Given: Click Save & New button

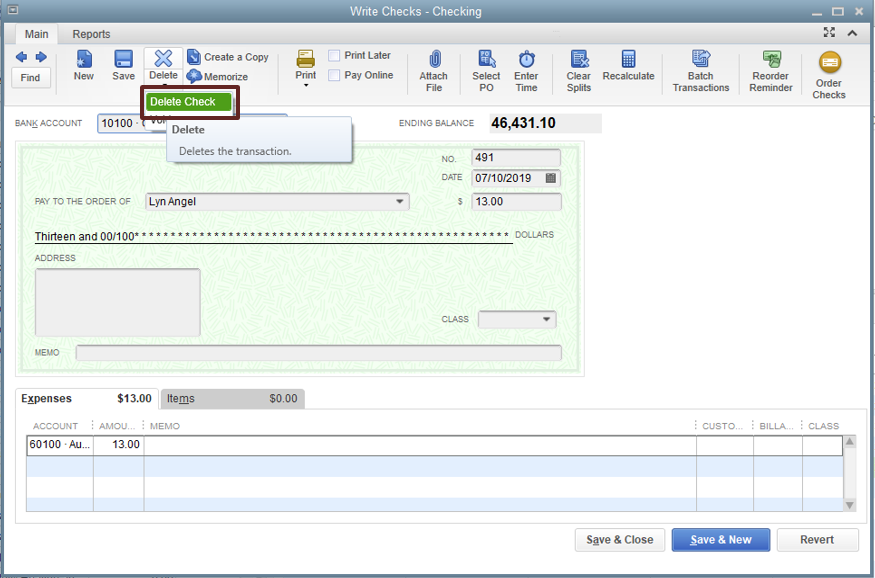Looking at the screenshot, I should click(720, 540).
